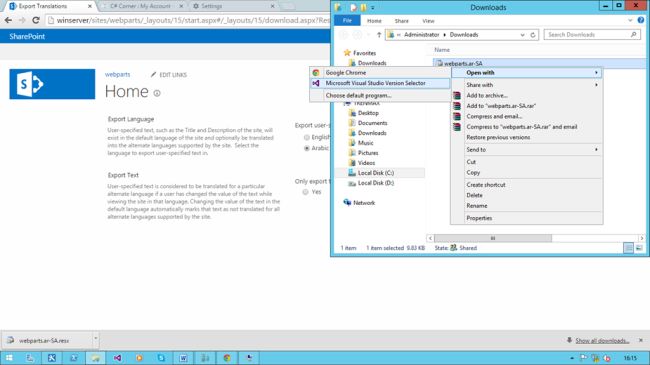Select the webparts.ar-SA file row
The height and width of the screenshot is (365, 650).
tap(539, 63)
